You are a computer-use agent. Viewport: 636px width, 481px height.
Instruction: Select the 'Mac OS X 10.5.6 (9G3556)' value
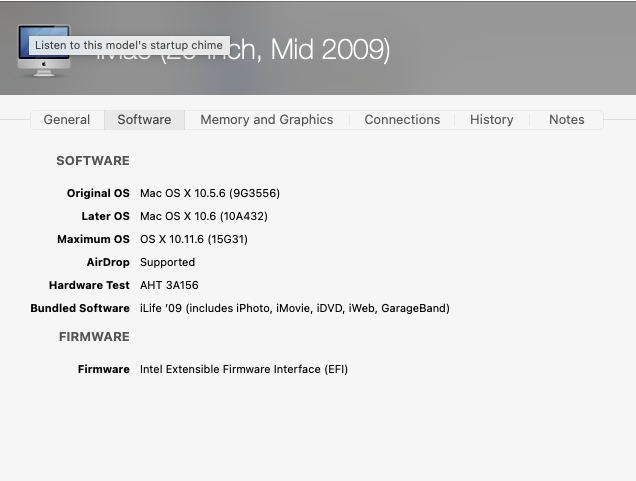(210, 193)
